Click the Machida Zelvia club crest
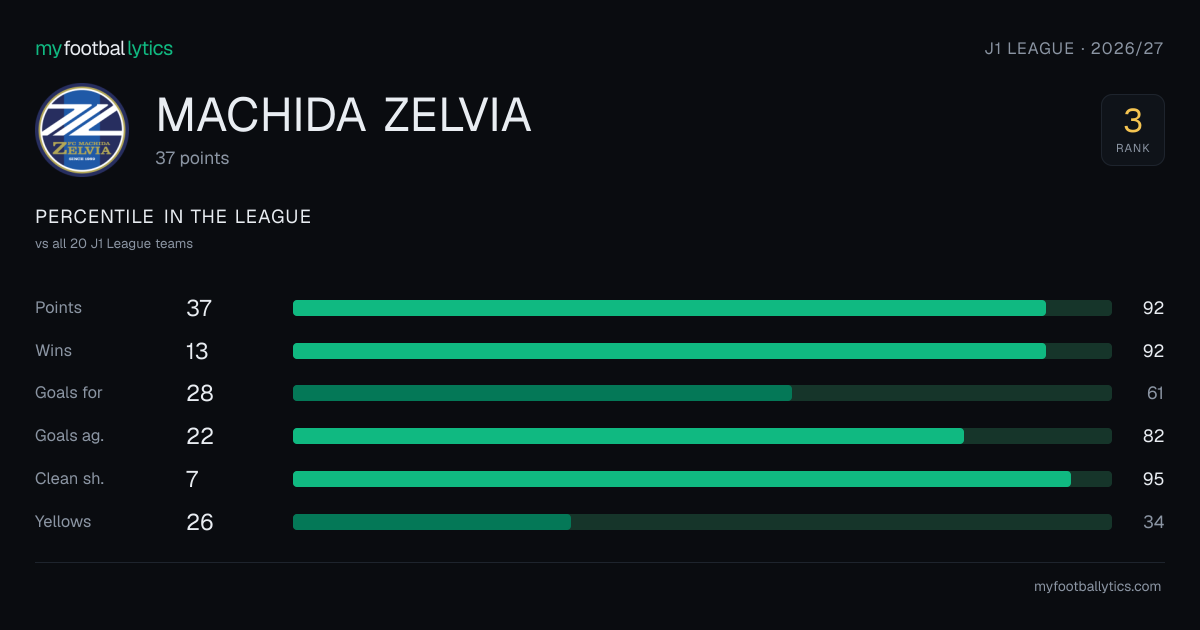 [x=82, y=130]
